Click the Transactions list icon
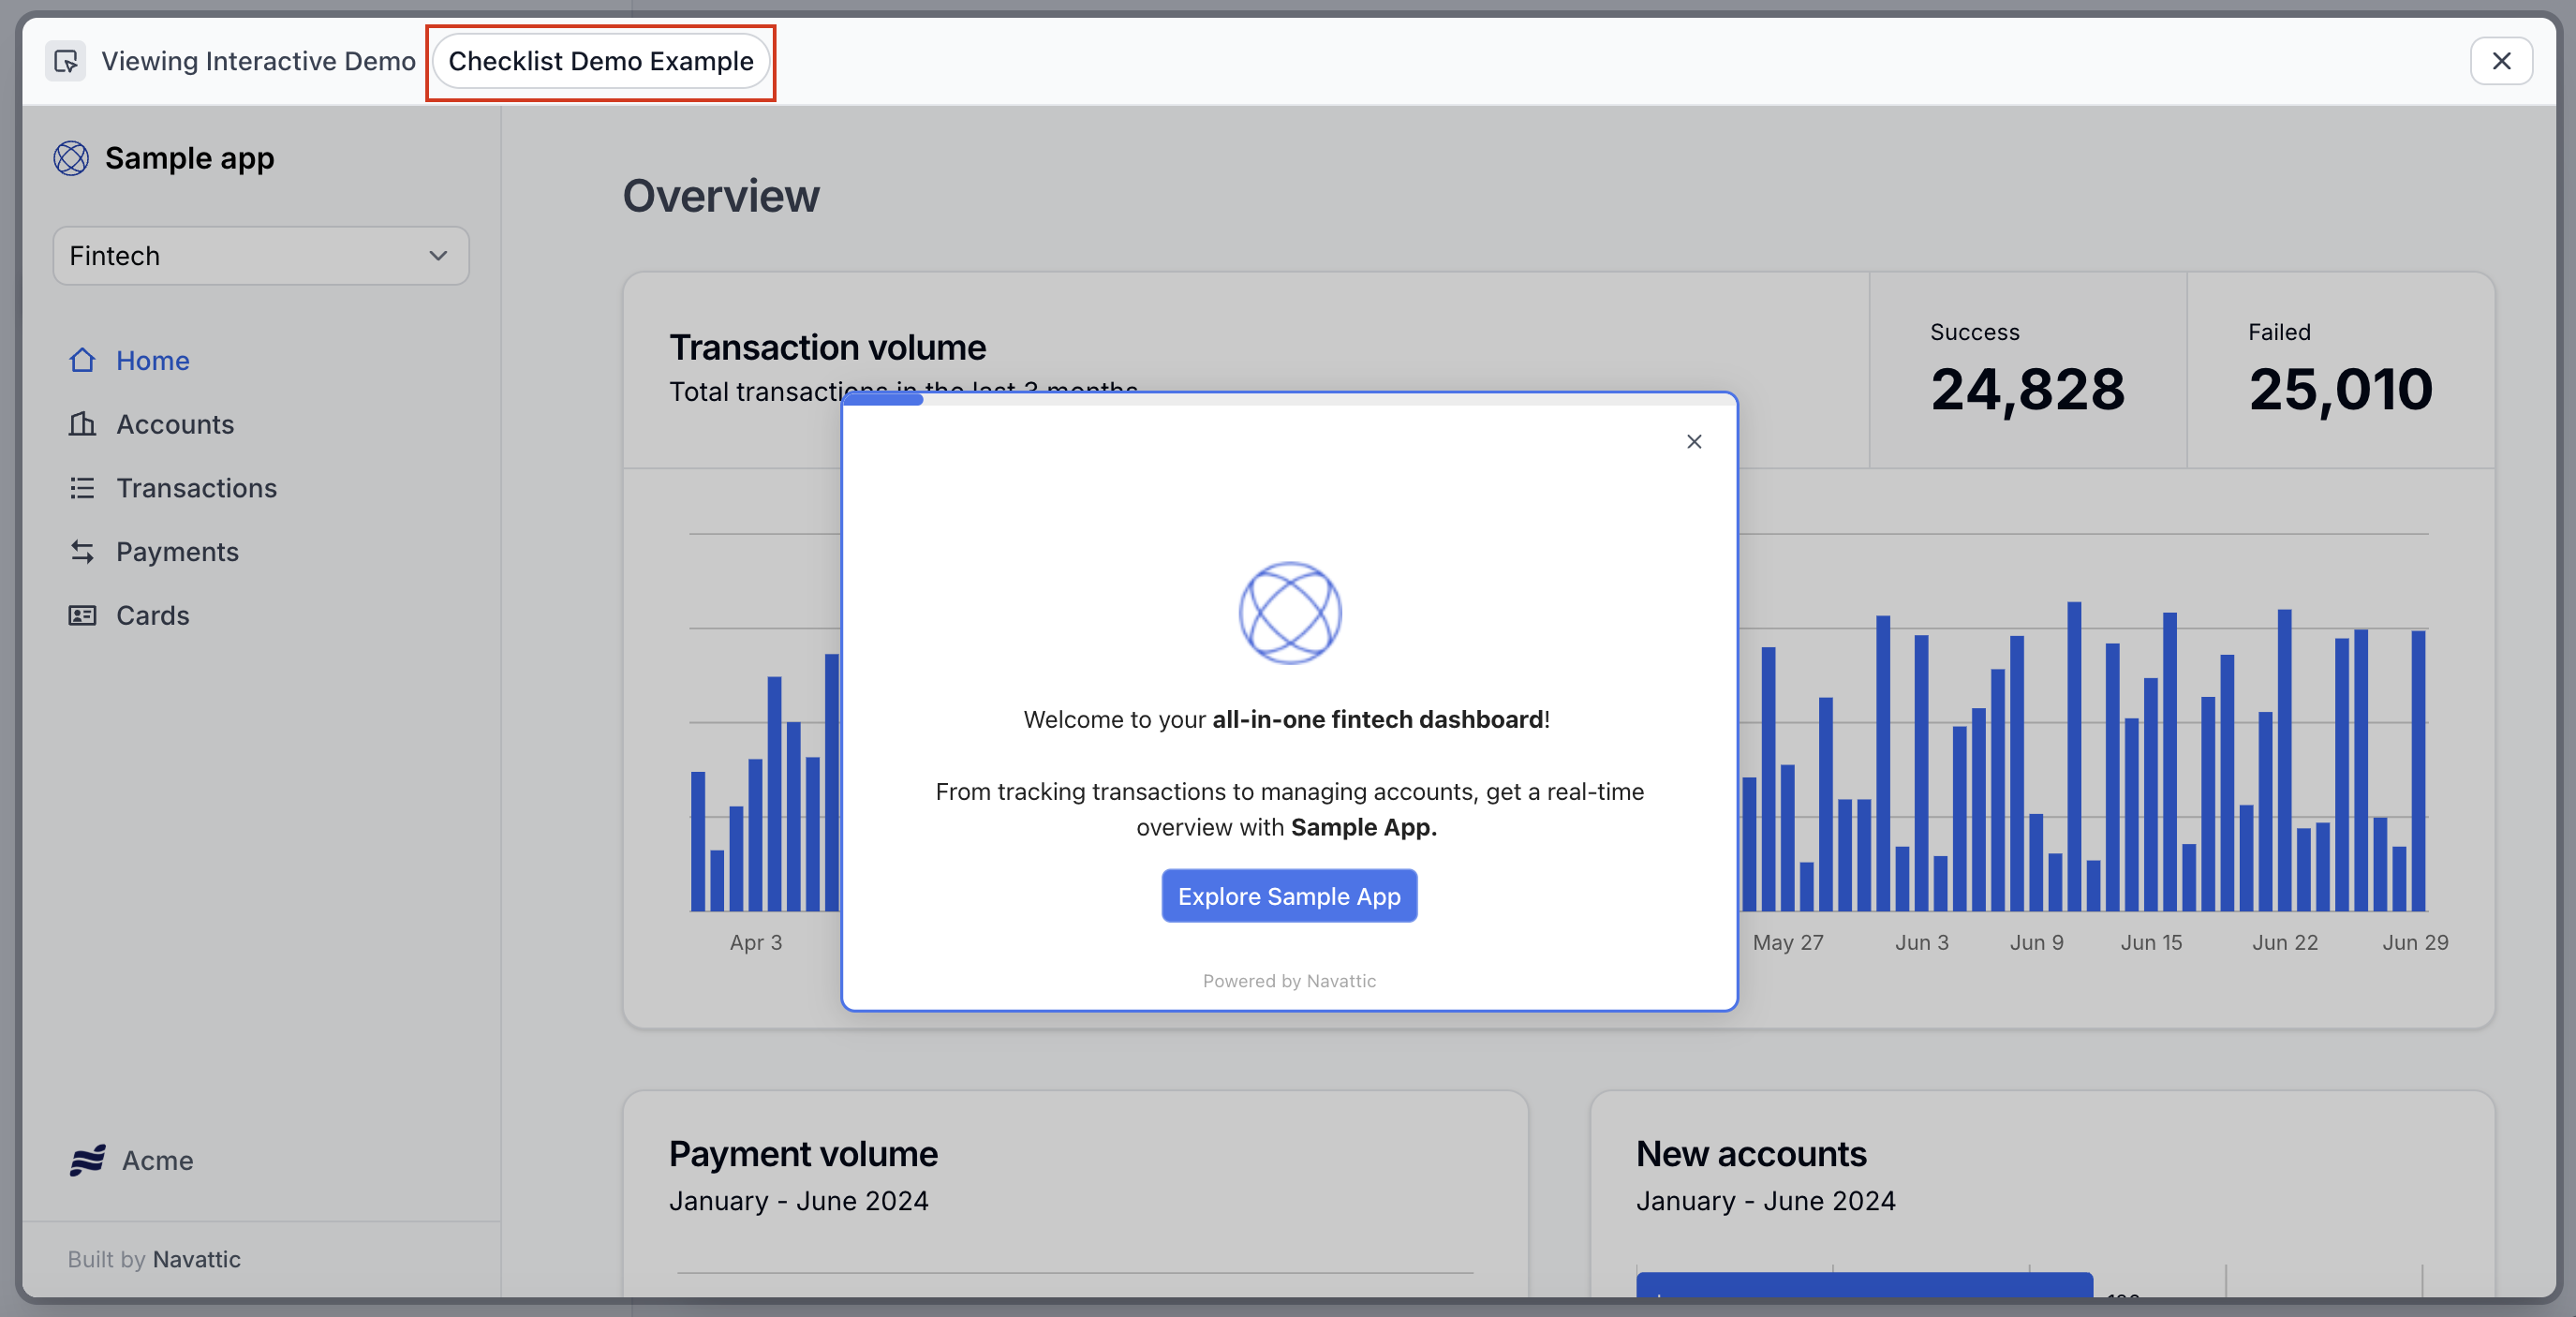Screen dimensions: 2576x1317 (x=82, y=488)
